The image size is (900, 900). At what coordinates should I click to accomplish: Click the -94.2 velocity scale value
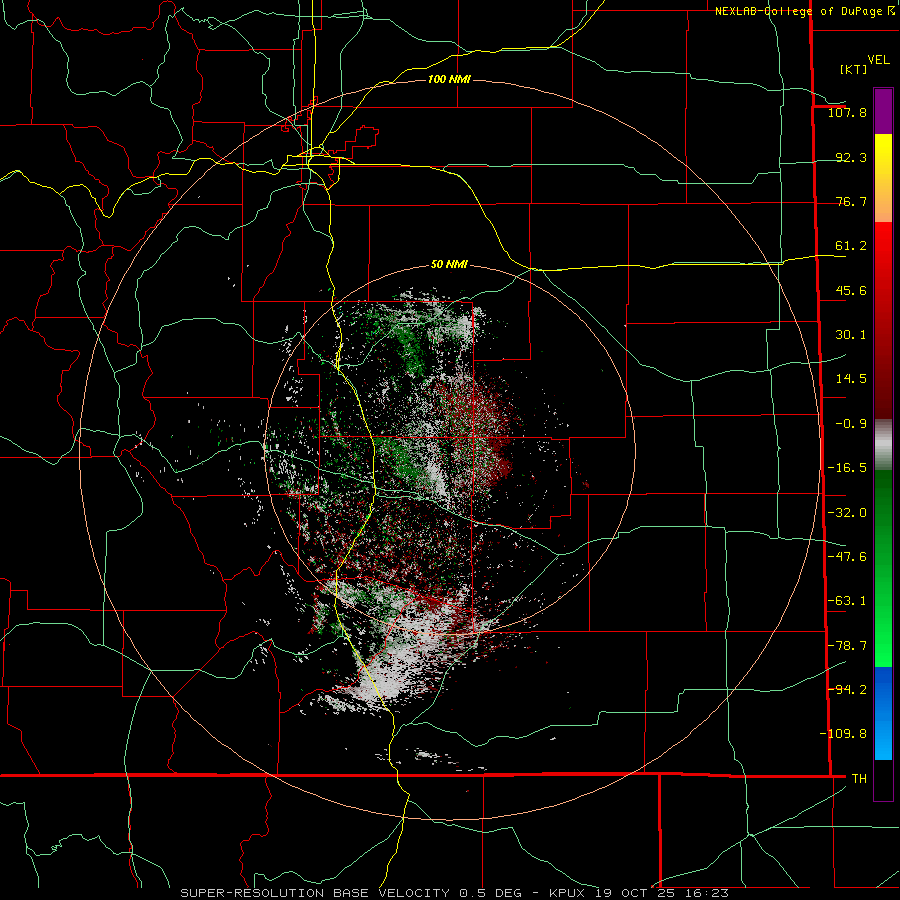[847, 689]
